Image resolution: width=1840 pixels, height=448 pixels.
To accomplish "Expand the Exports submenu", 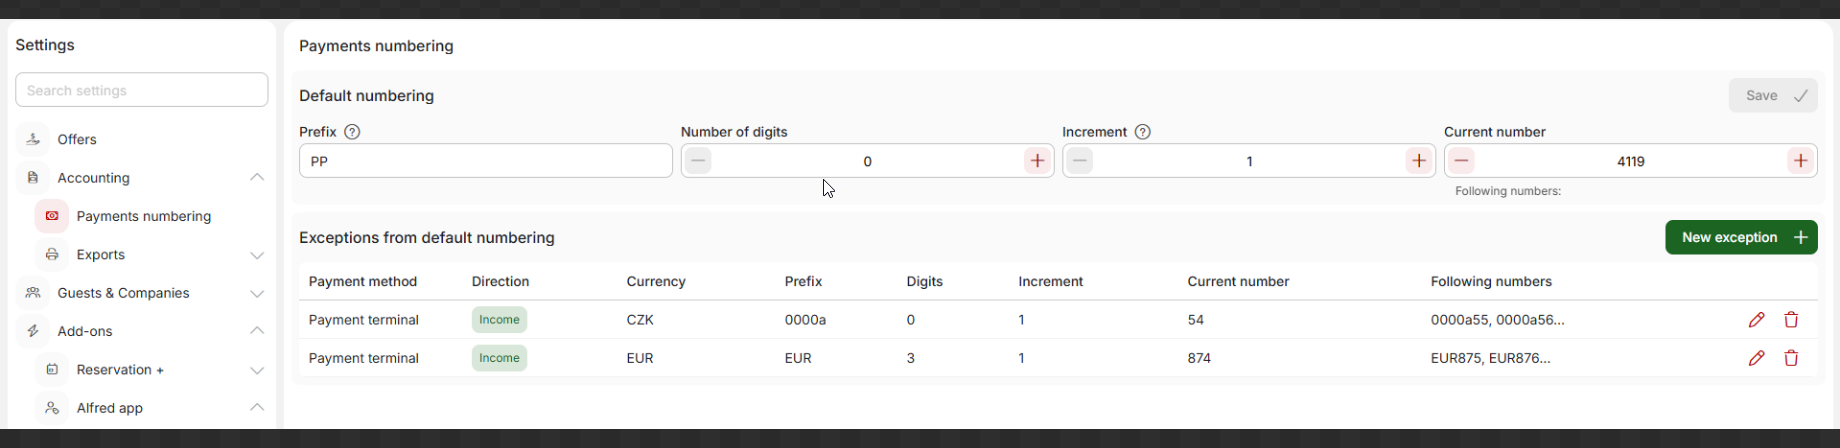I will (x=257, y=255).
